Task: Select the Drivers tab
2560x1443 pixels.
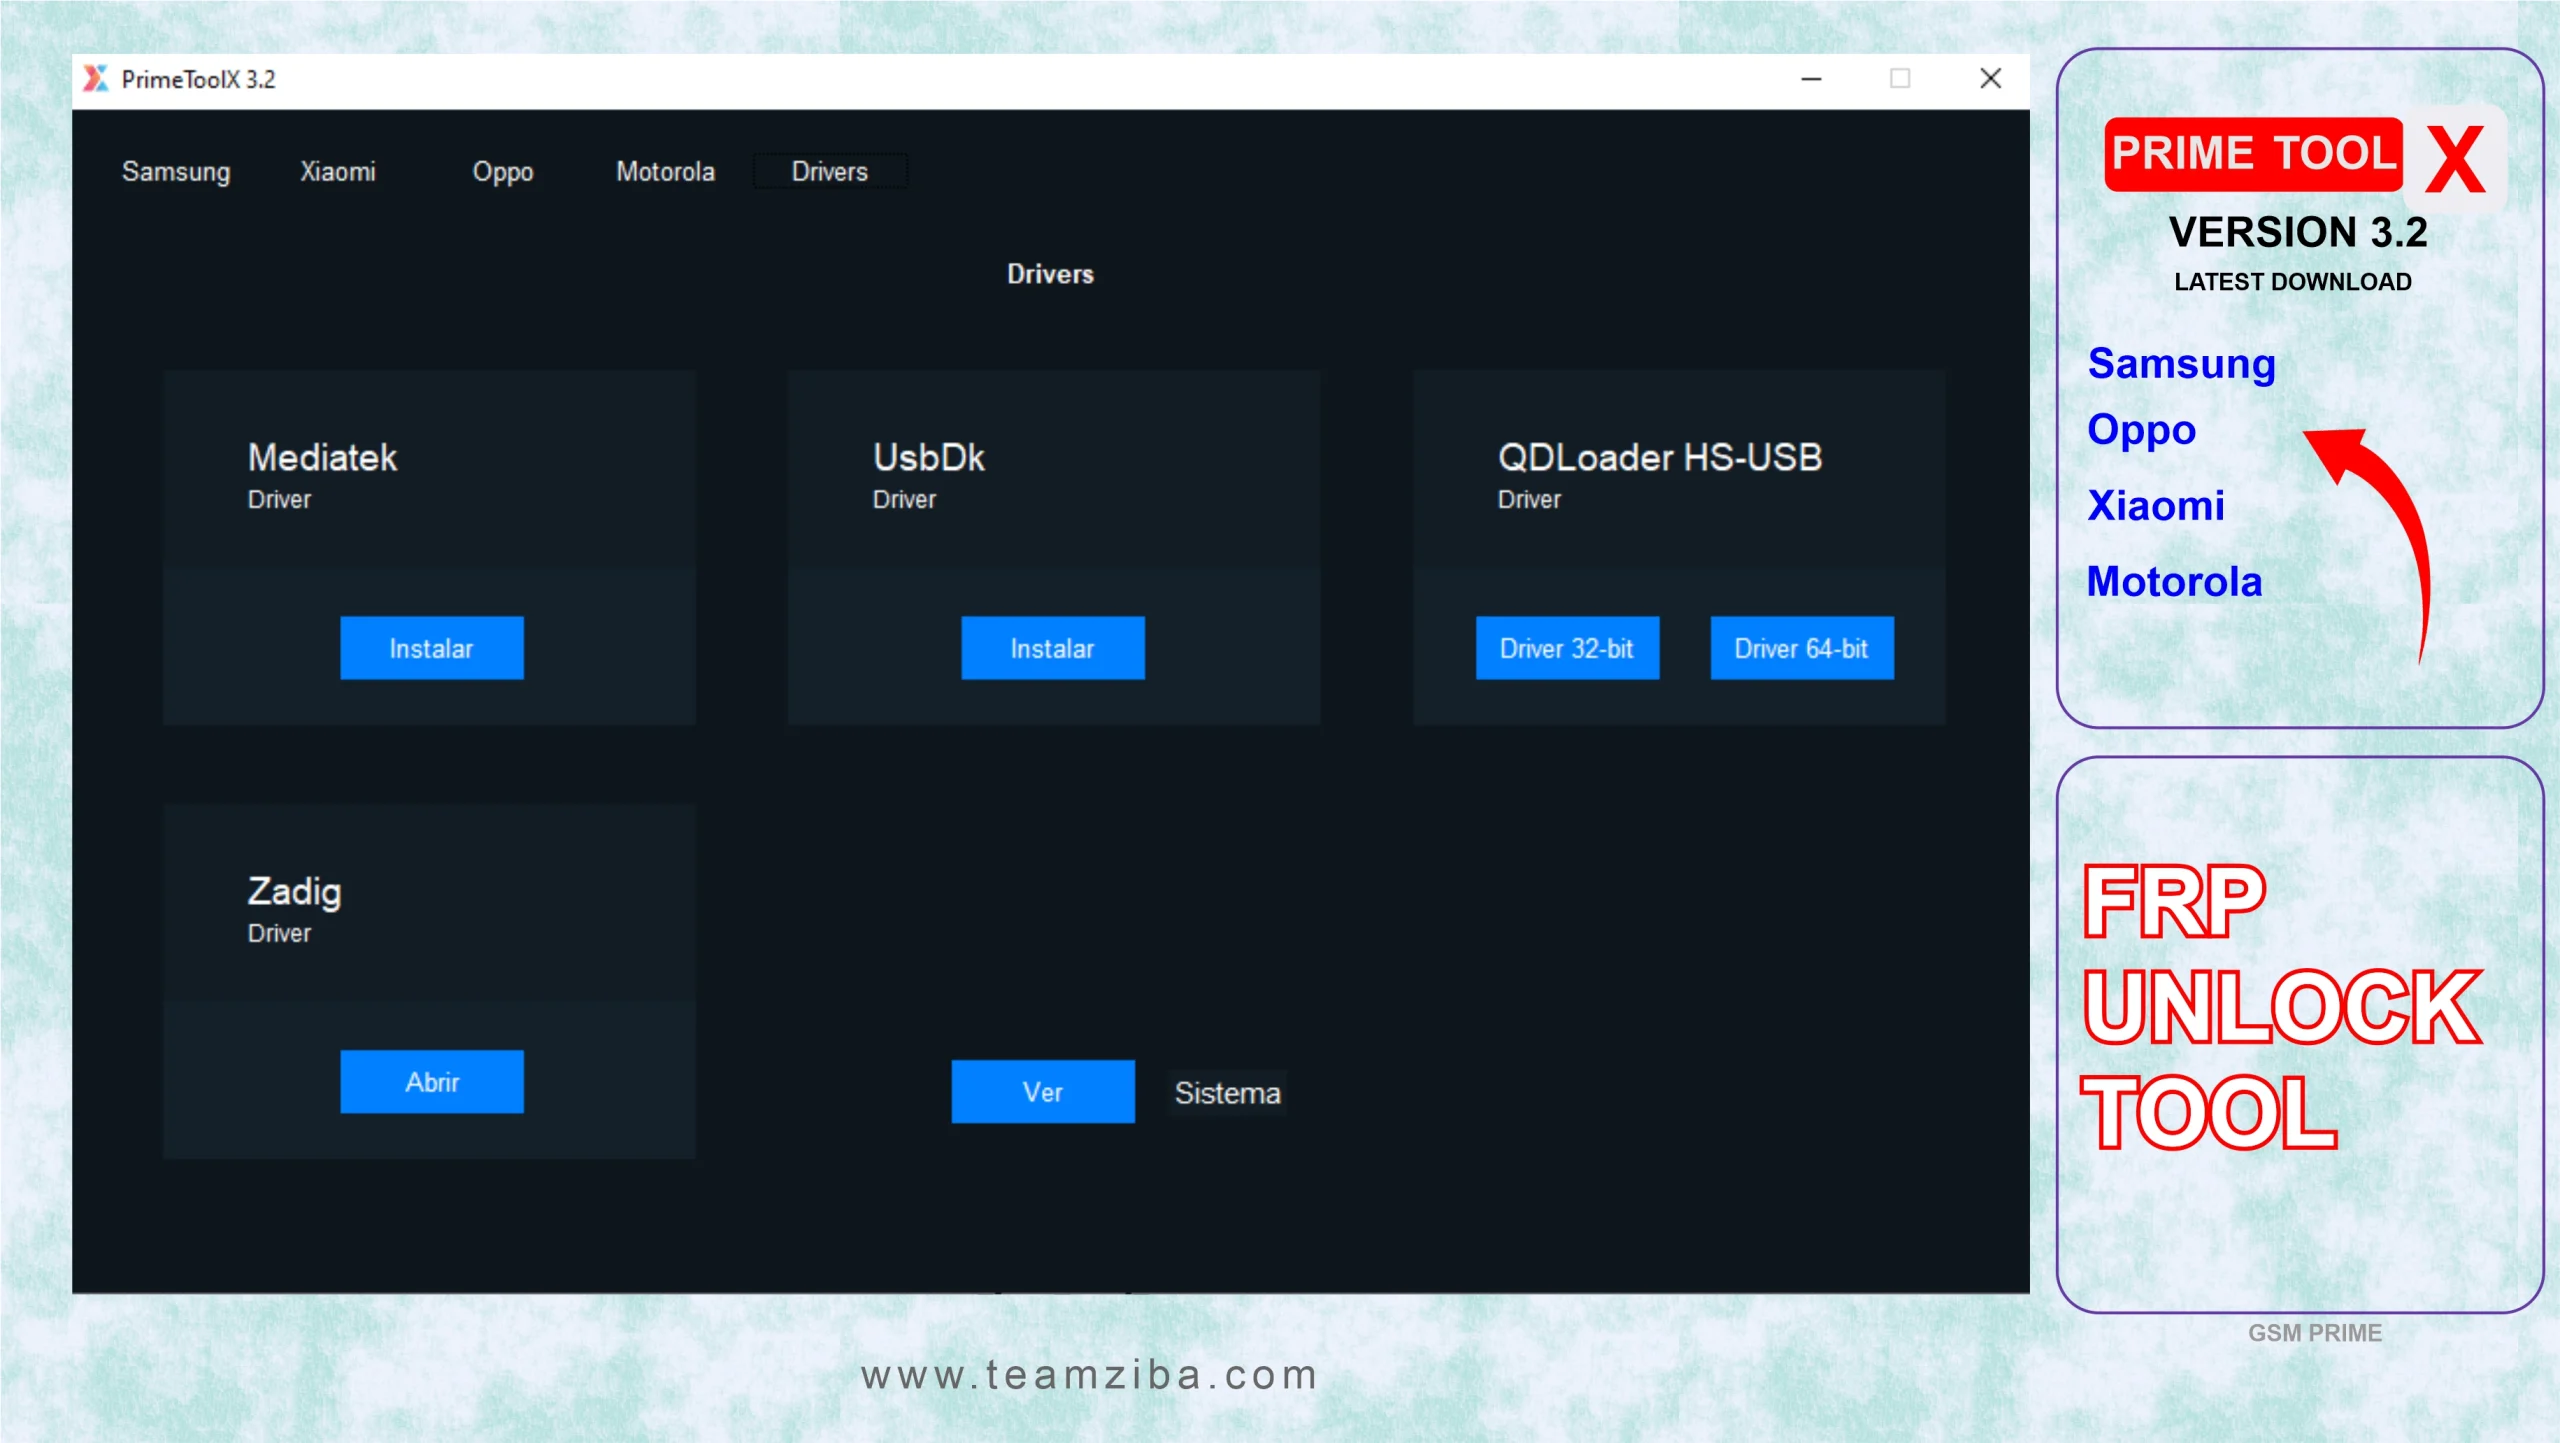Action: (x=830, y=171)
